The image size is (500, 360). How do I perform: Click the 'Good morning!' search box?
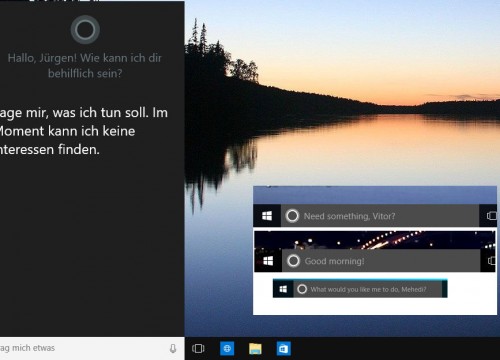(x=381, y=261)
